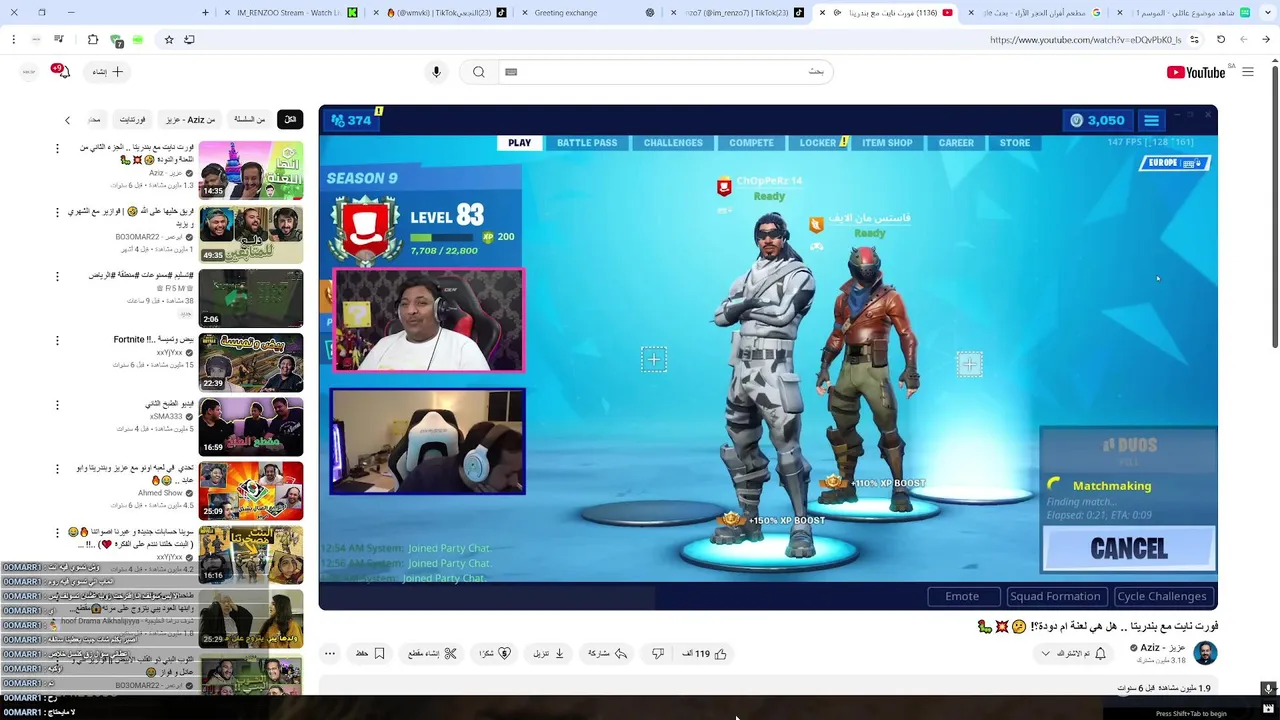Viewport: 1280px width, 720px height.
Task: Open the YouTube notifications bell
Action: (63, 72)
